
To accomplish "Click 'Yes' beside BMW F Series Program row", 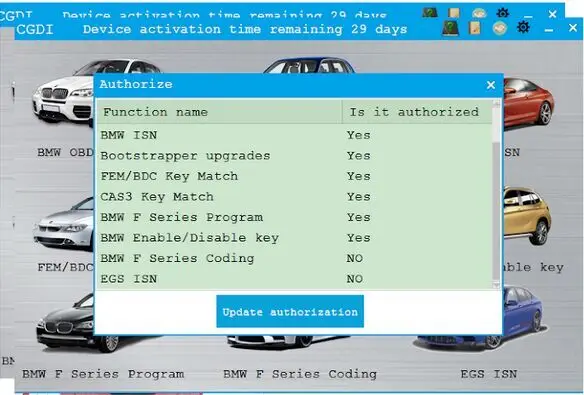I will [358, 217].
